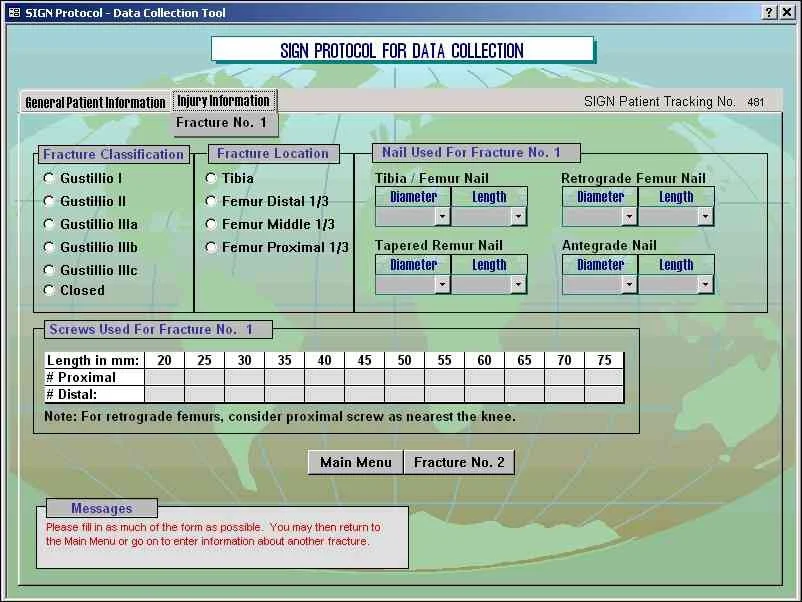This screenshot has width=802, height=602.
Task: Expand Antegrade Nail Length dropdown
Action: pyautogui.click(x=705, y=284)
